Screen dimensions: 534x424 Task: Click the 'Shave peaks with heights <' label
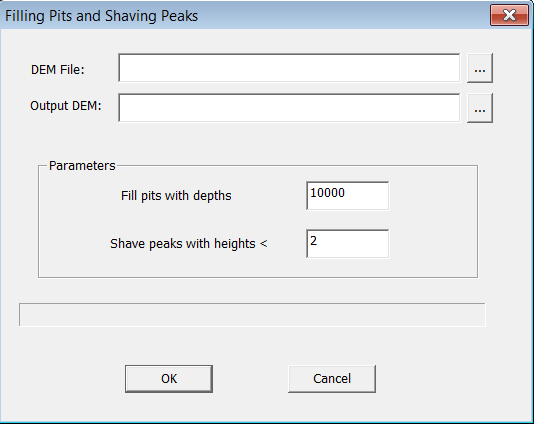click(189, 244)
